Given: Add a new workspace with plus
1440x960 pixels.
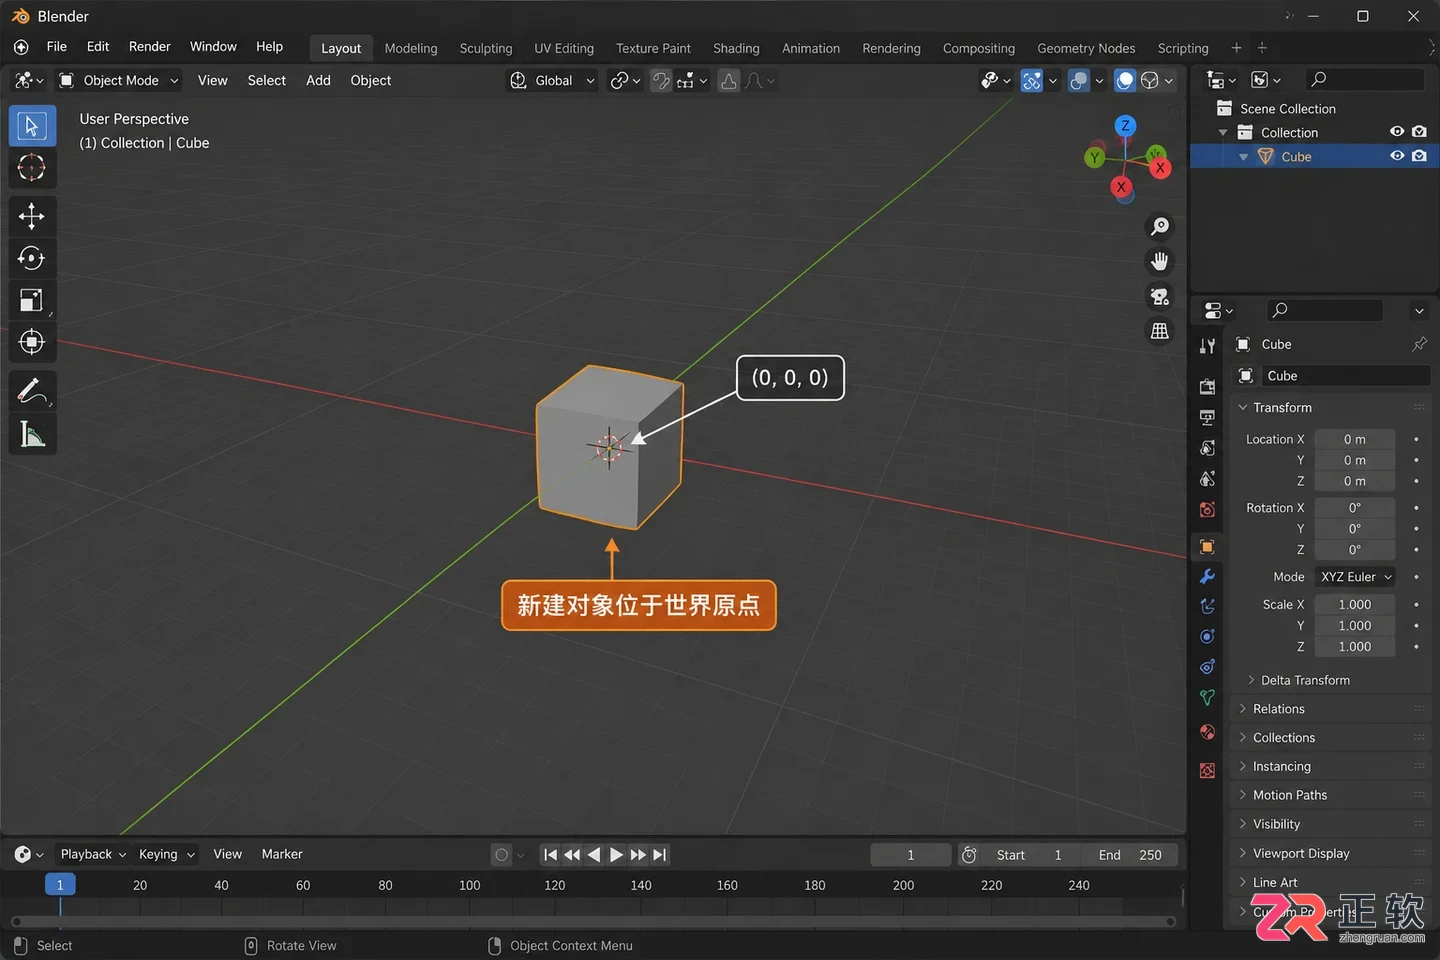Looking at the screenshot, I should 1236,48.
